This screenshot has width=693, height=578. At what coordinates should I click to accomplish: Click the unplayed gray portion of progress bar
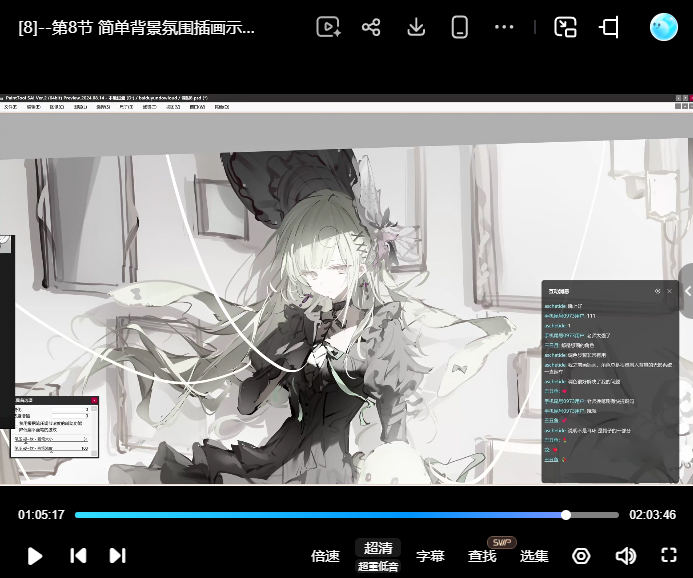pyautogui.click(x=594, y=515)
